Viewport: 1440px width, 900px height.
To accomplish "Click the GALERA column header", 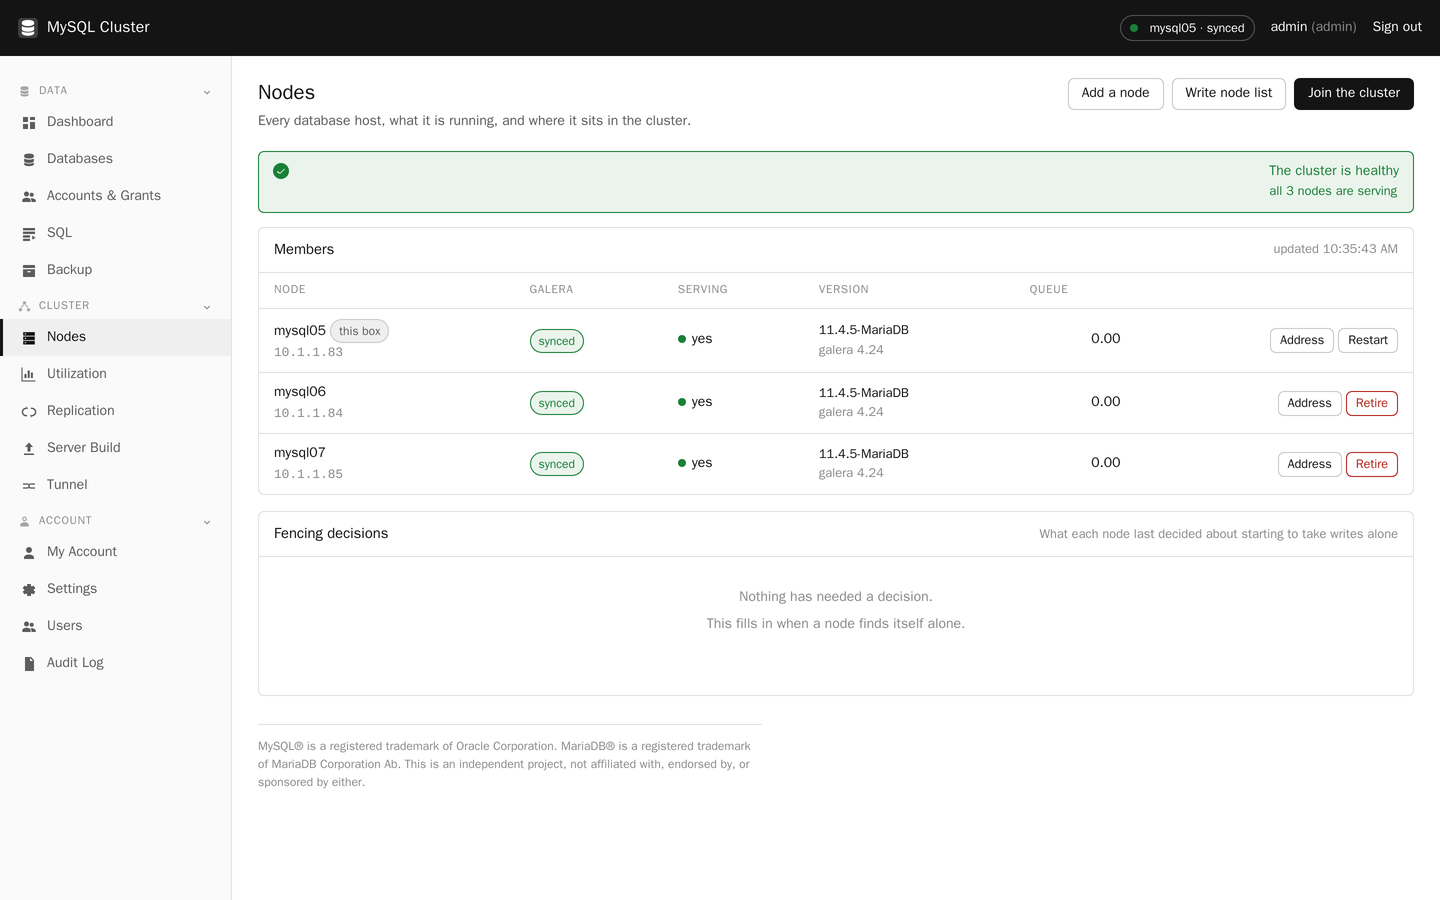I will coord(551,290).
